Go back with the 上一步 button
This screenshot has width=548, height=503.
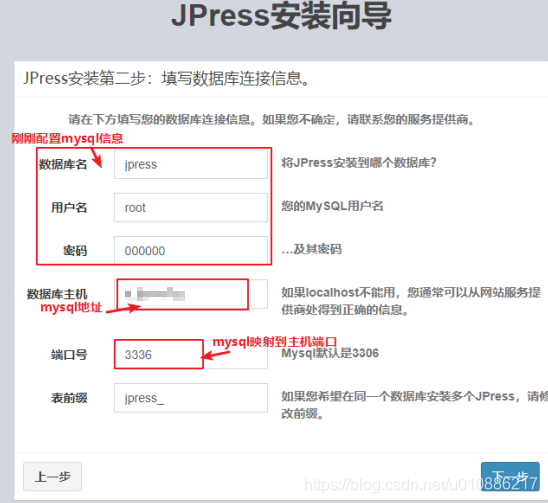[52, 477]
